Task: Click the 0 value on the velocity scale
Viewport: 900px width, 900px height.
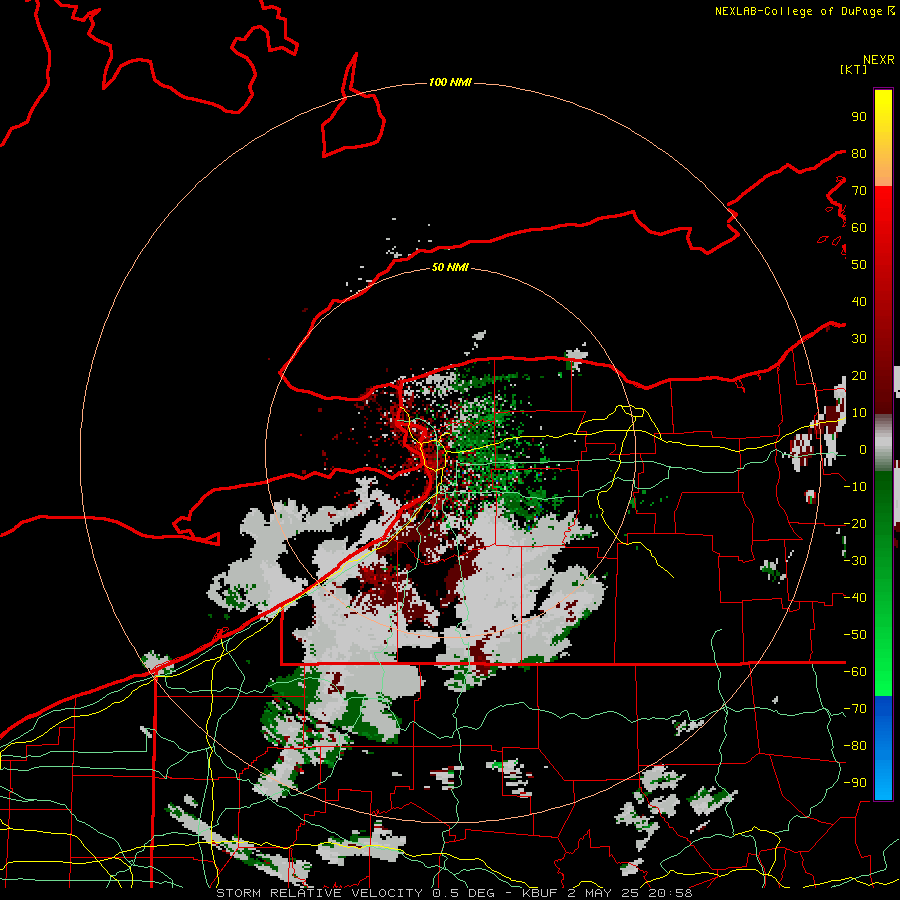Action: (x=862, y=449)
